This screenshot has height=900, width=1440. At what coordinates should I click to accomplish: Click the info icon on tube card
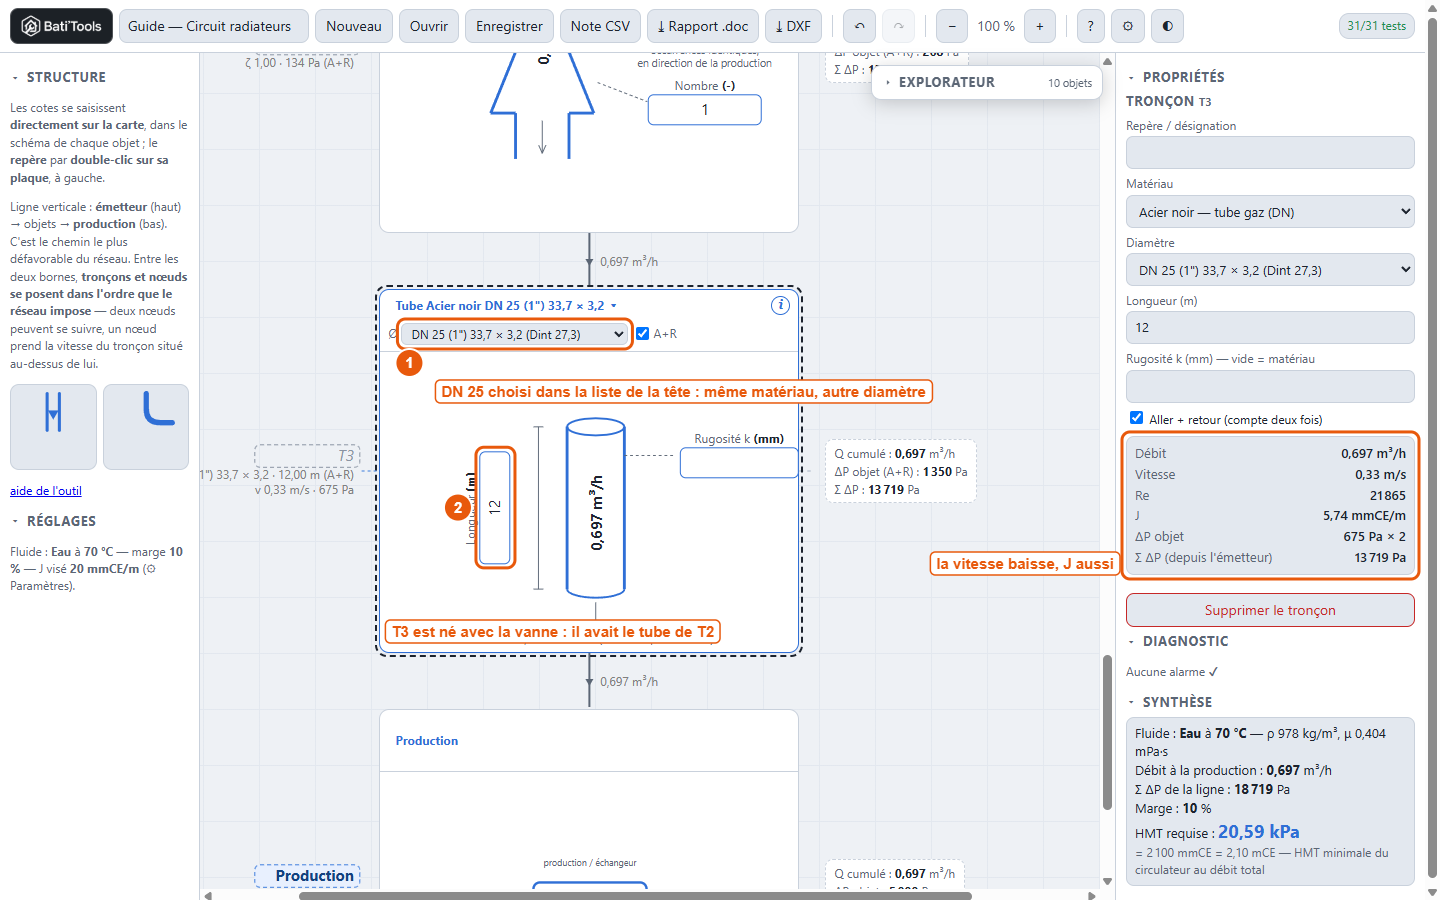point(780,305)
